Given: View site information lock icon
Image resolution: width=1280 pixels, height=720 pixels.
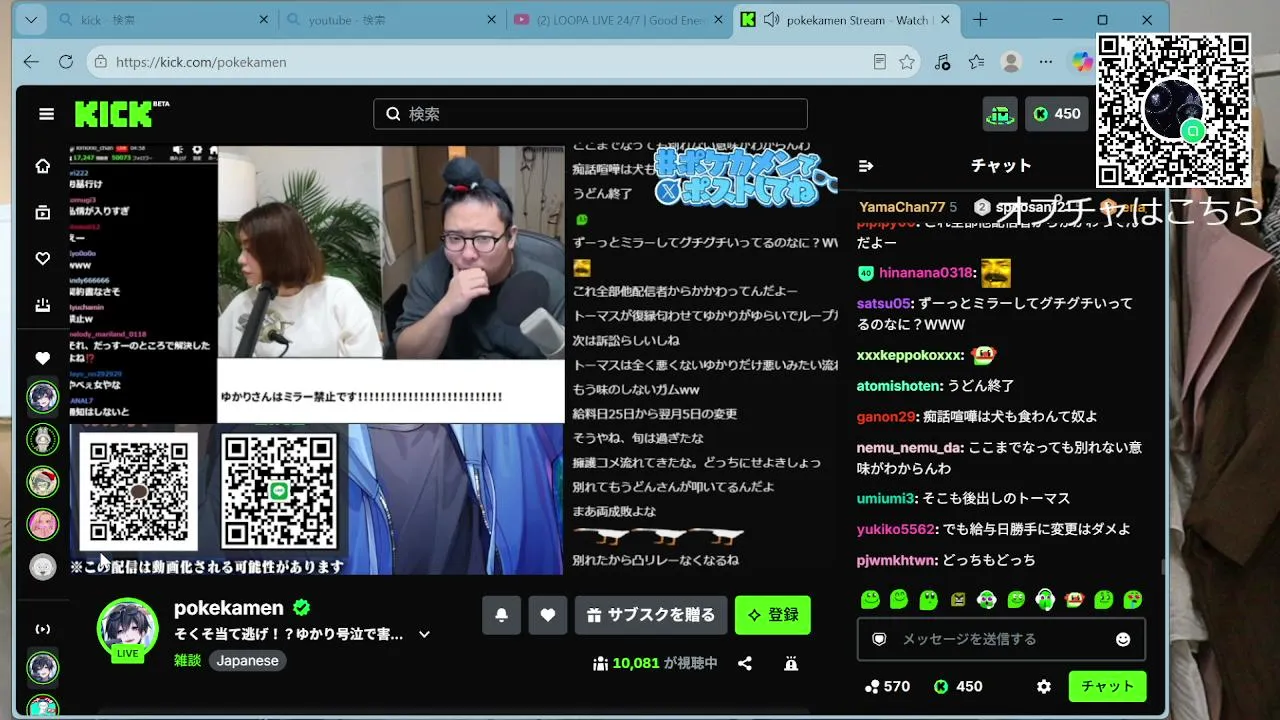Looking at the screenshot, I should pos(100,62).
